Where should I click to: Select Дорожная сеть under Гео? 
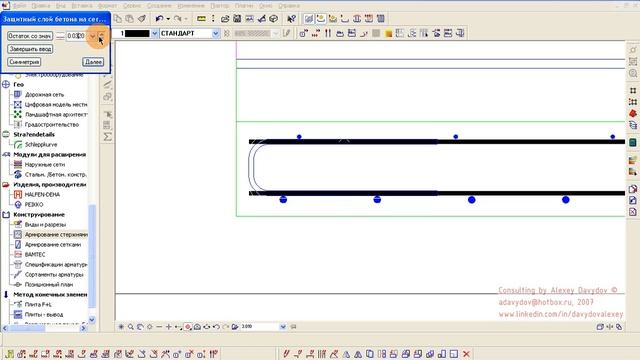point(44,94)
